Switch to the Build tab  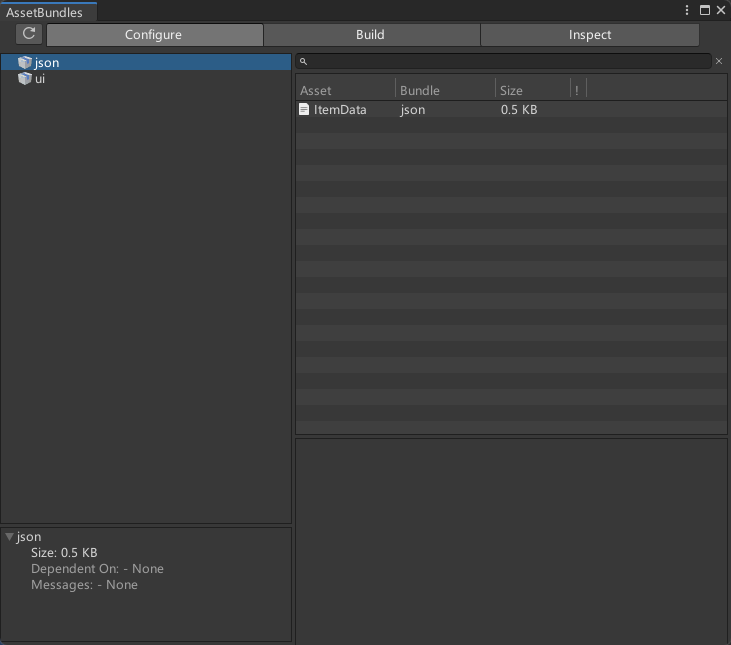click(x=371, y=35)
